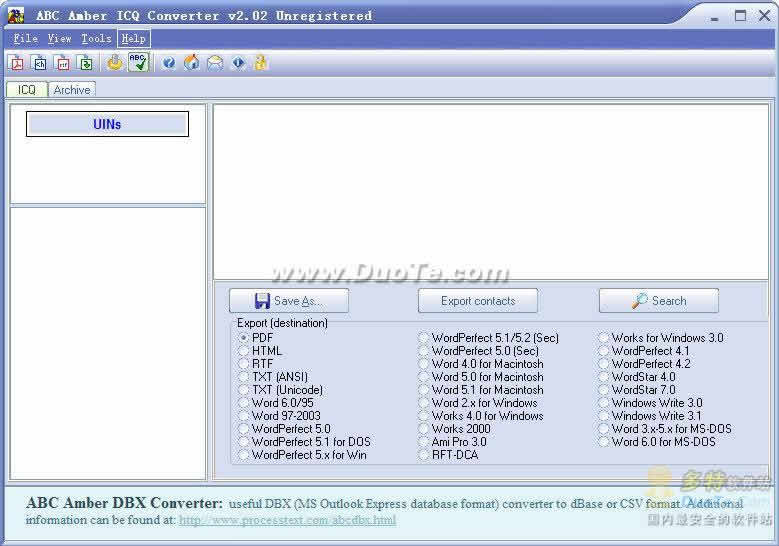Click the blue info about icon

point(238,63)
